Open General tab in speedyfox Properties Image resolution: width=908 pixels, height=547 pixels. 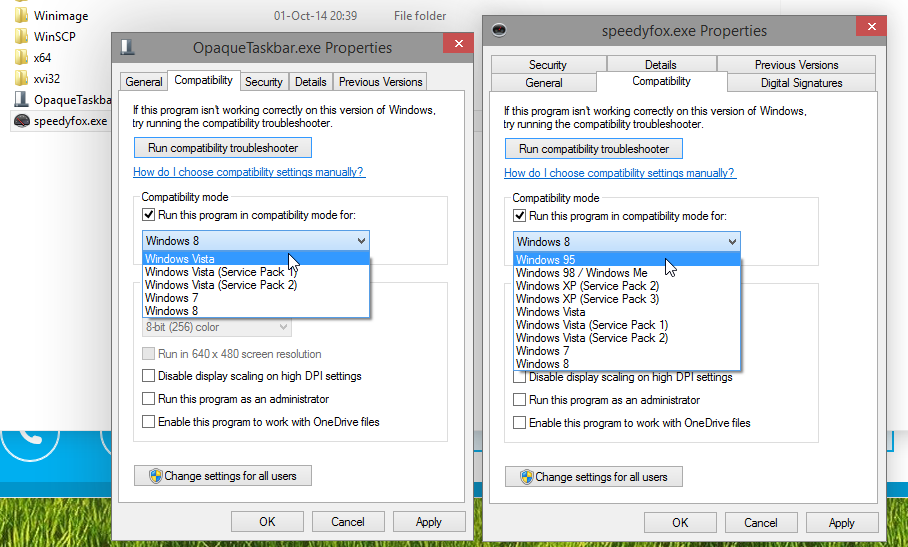[544, 83]
